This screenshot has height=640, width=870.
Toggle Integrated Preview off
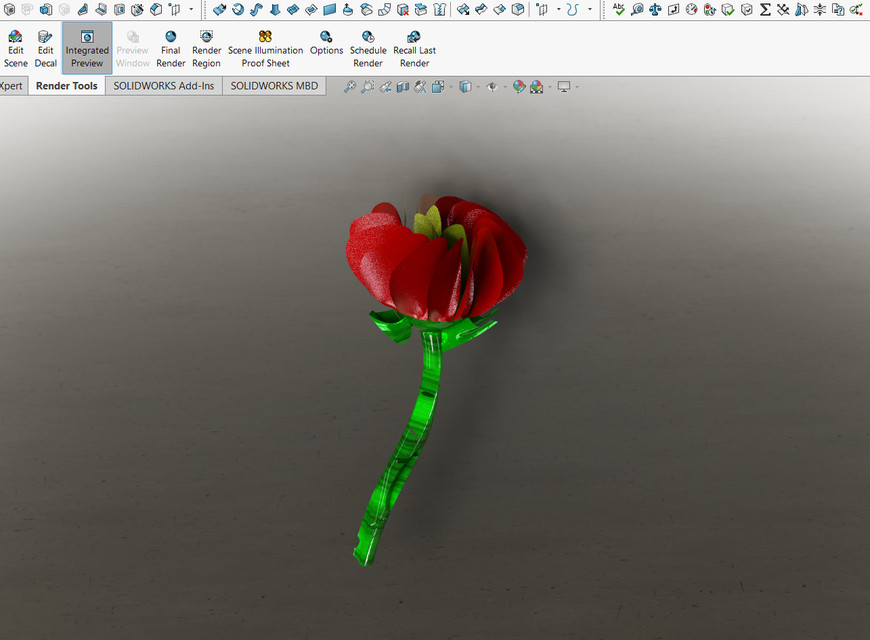pos(86,47)
